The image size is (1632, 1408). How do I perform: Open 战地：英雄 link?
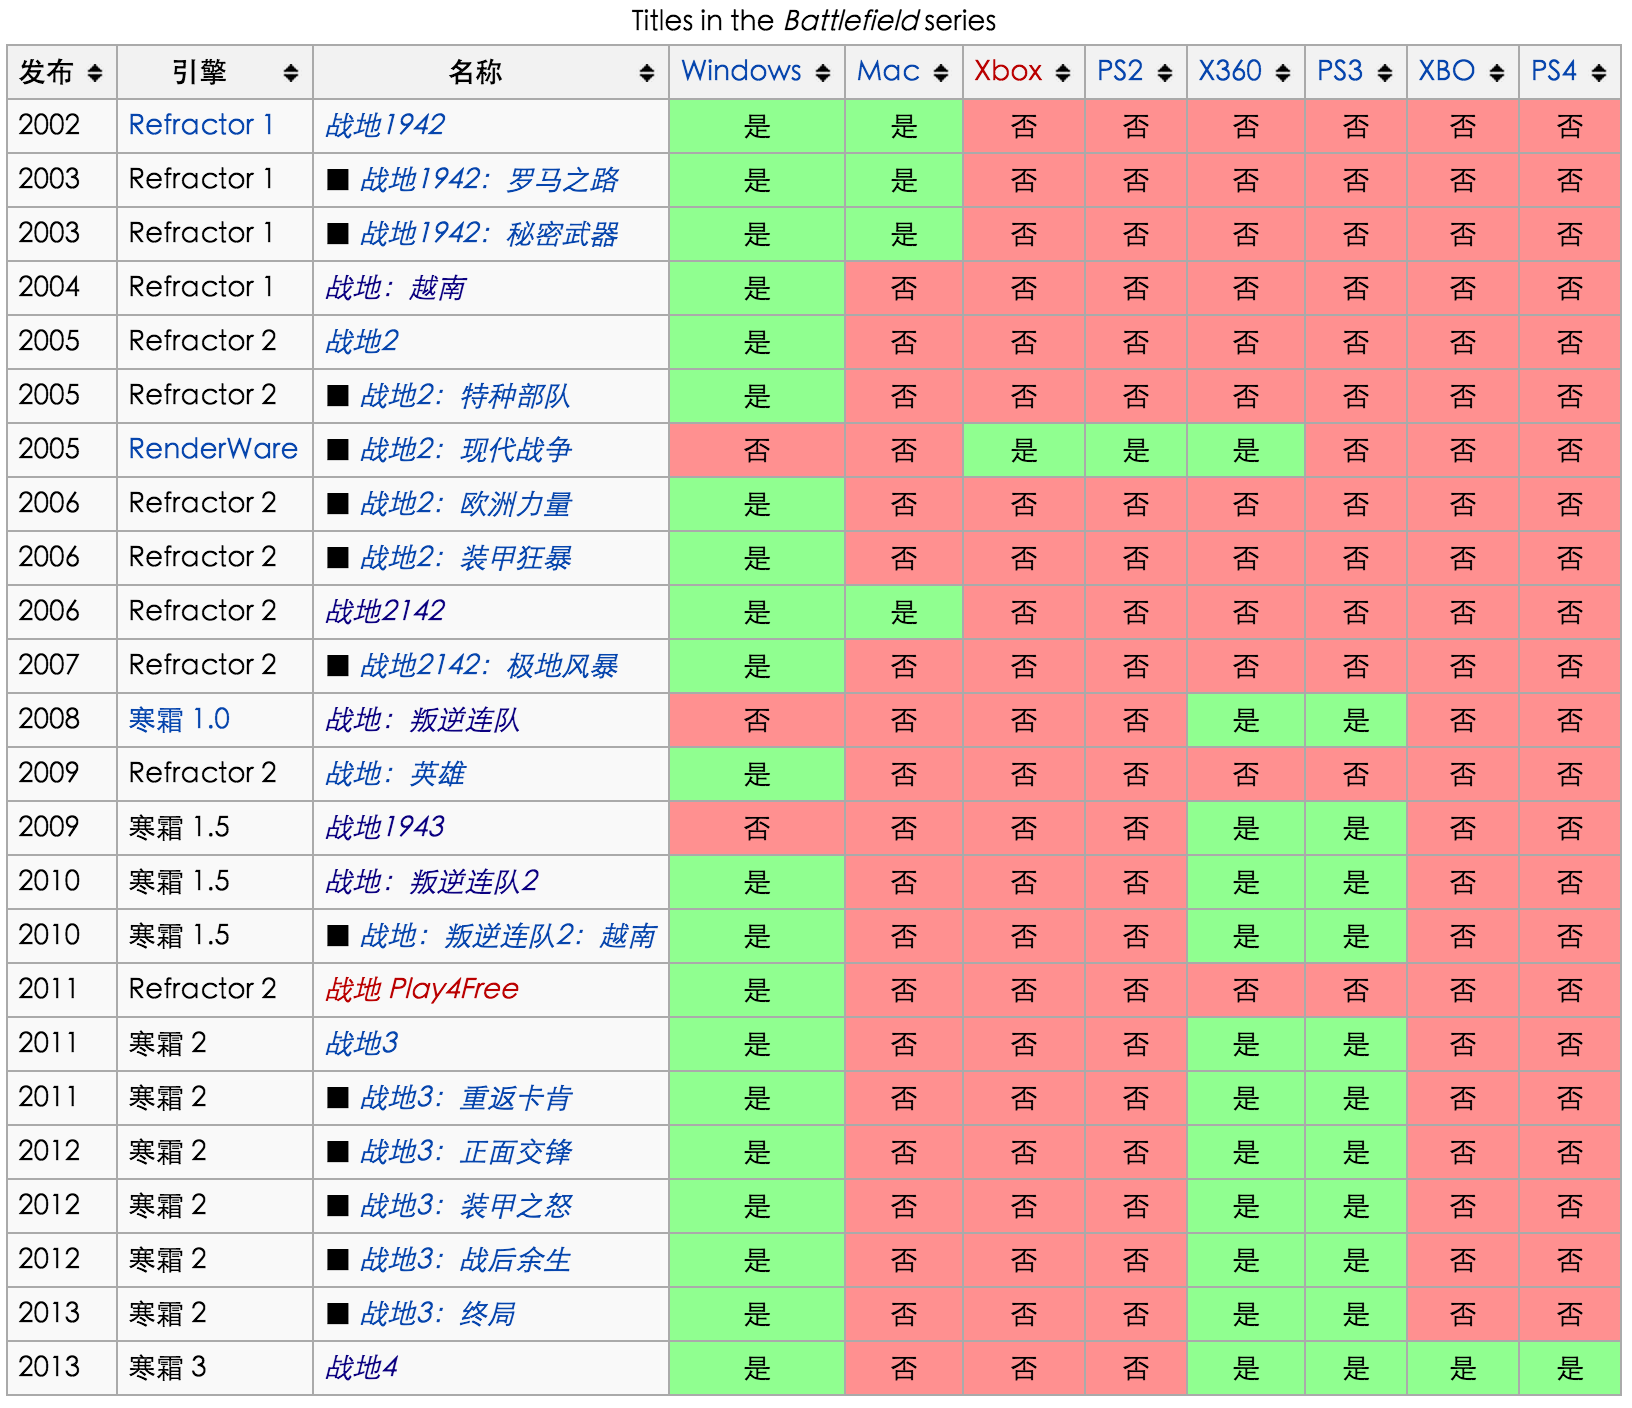pyautogui.click(x=396, y=773)
